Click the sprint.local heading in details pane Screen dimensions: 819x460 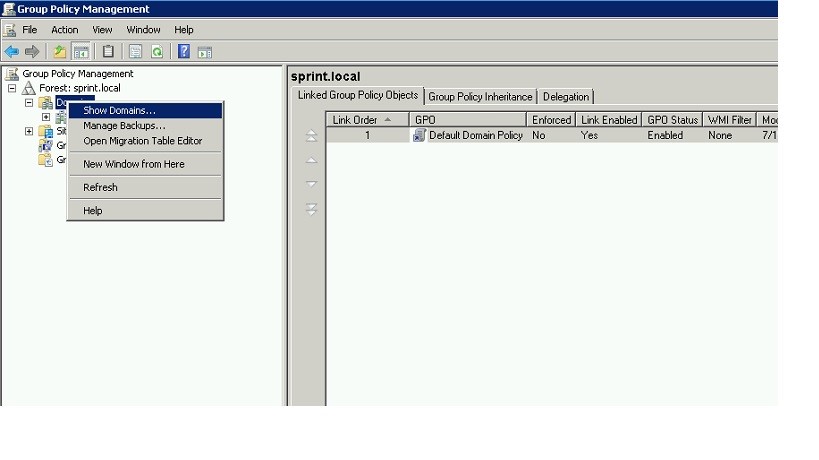pyautogui.click(x=325, y=77)
